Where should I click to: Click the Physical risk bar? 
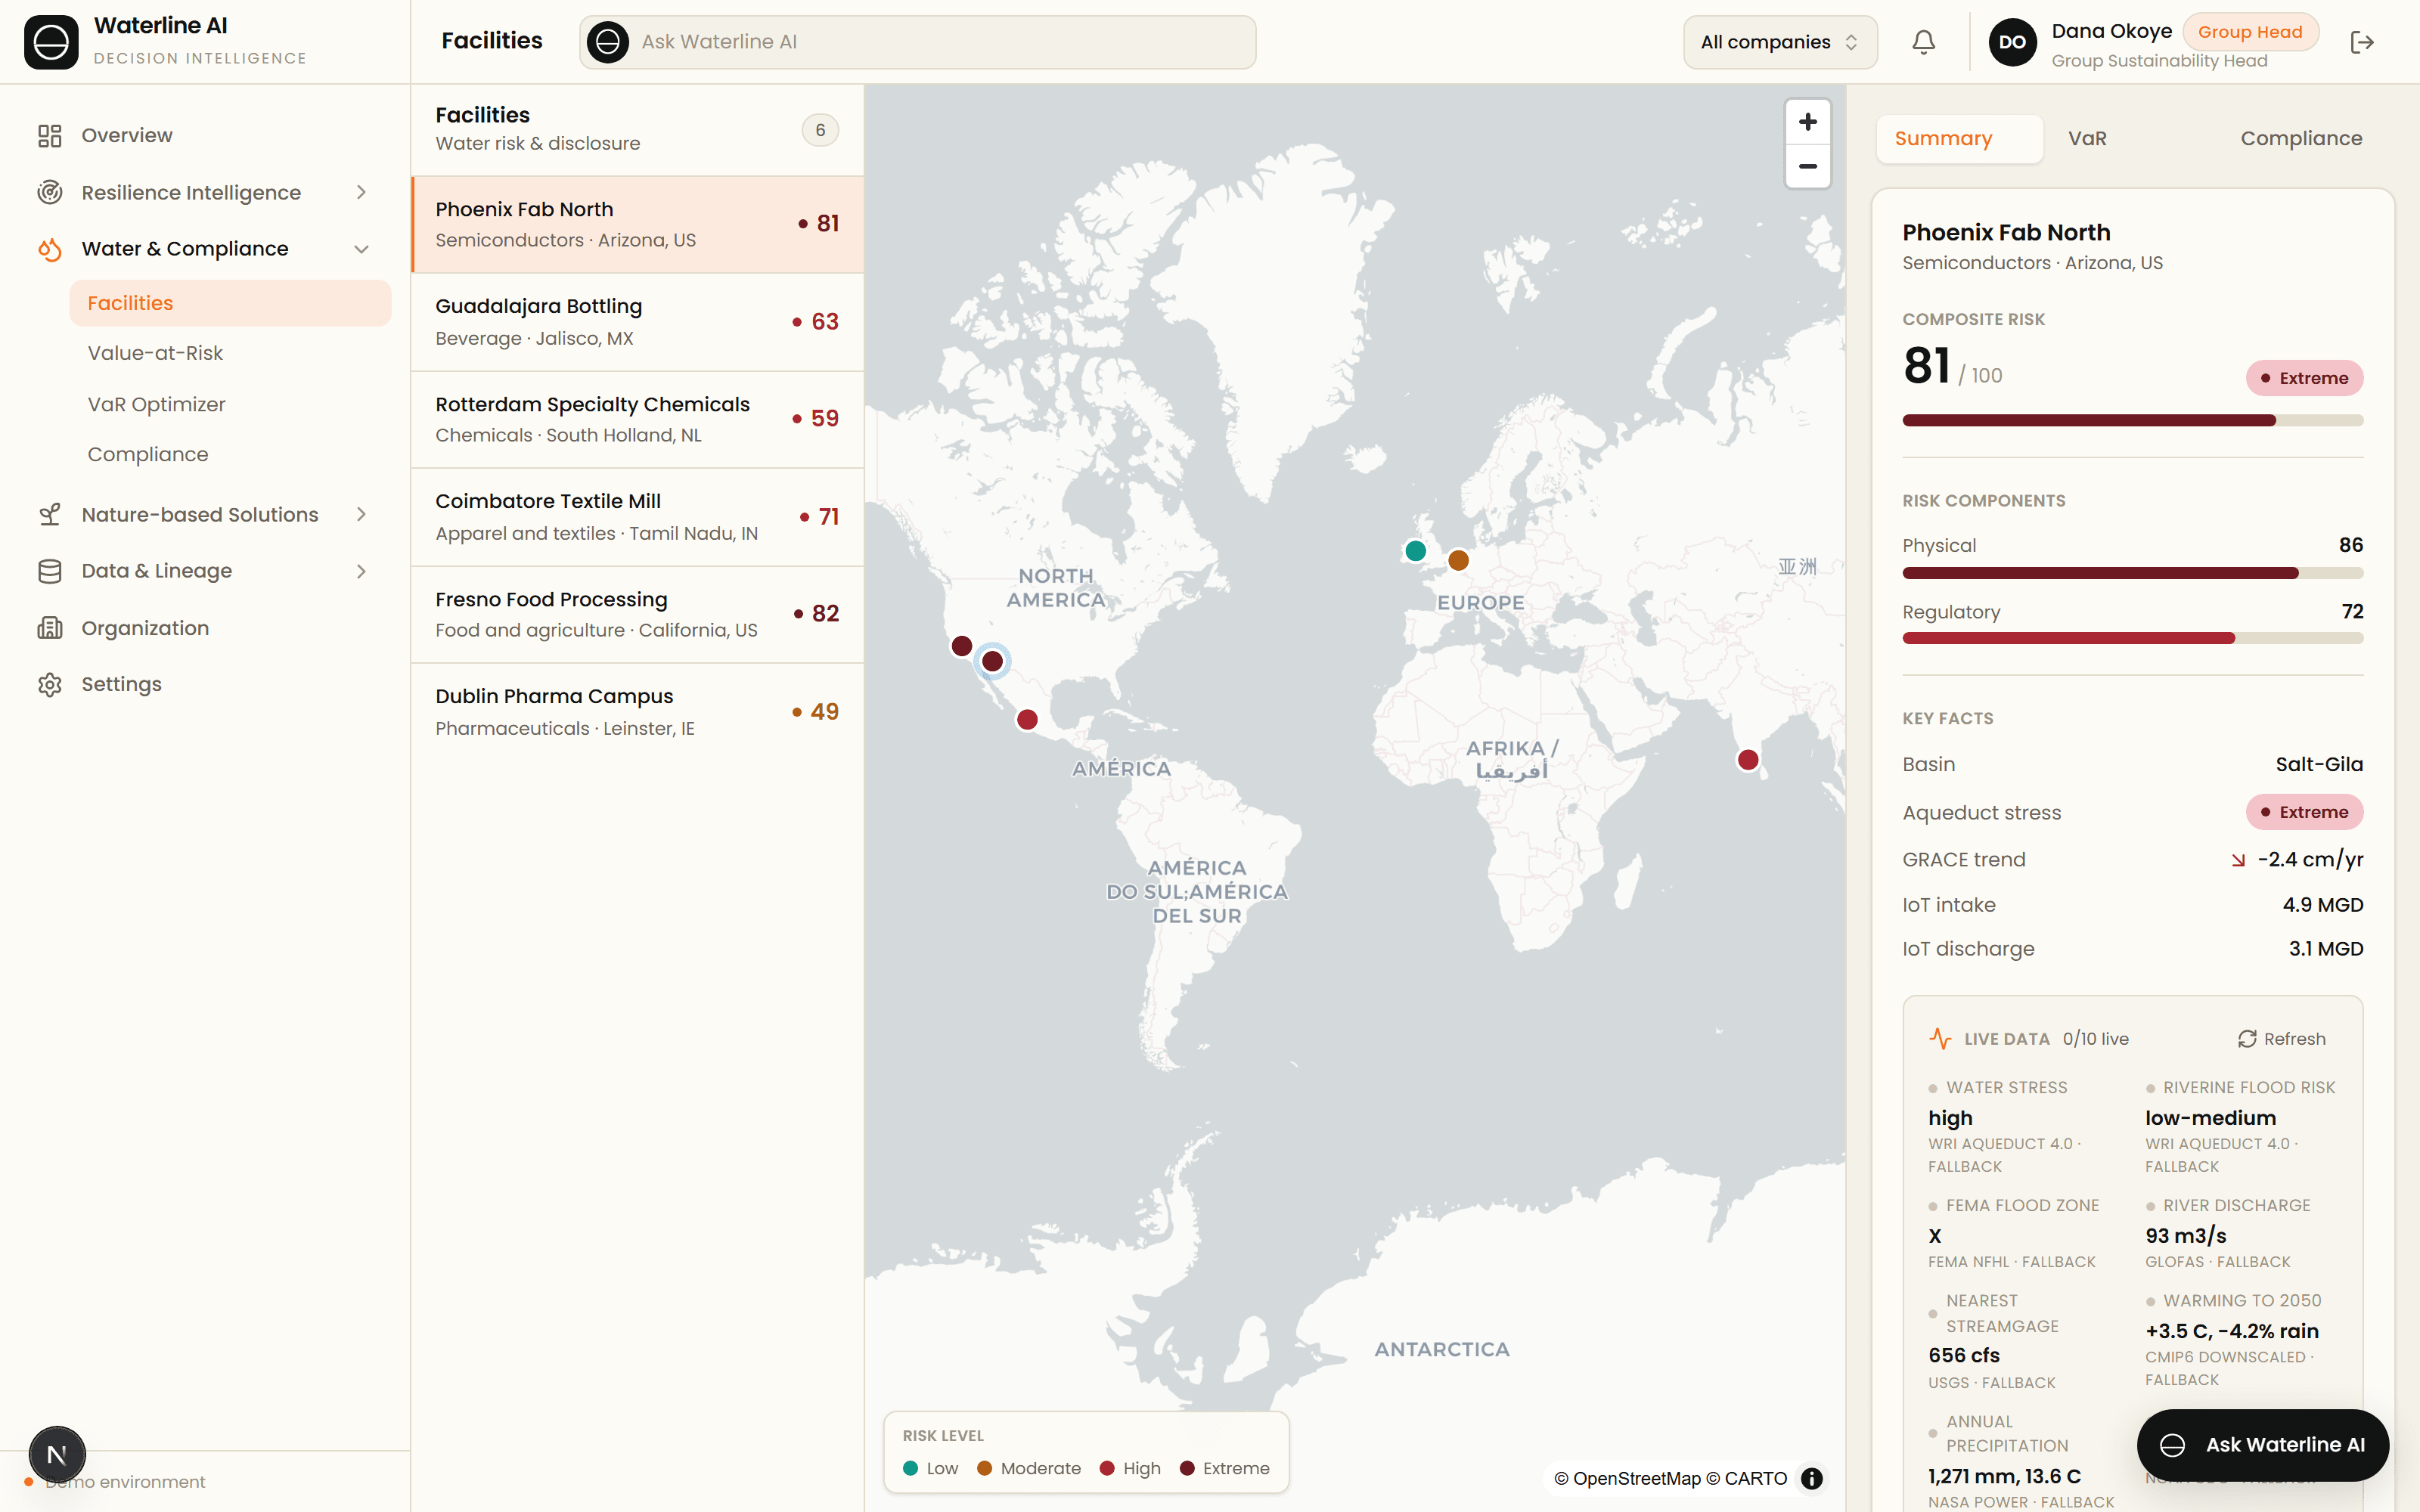[x=2132, y=573]
